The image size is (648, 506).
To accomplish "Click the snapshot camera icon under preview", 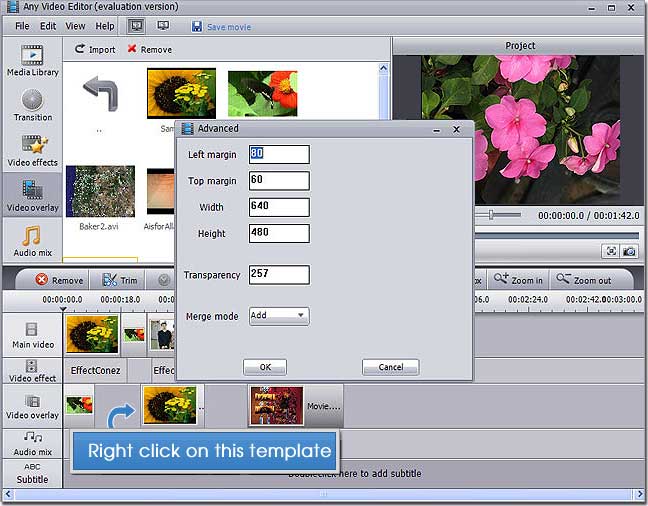I will pos(630,251).
